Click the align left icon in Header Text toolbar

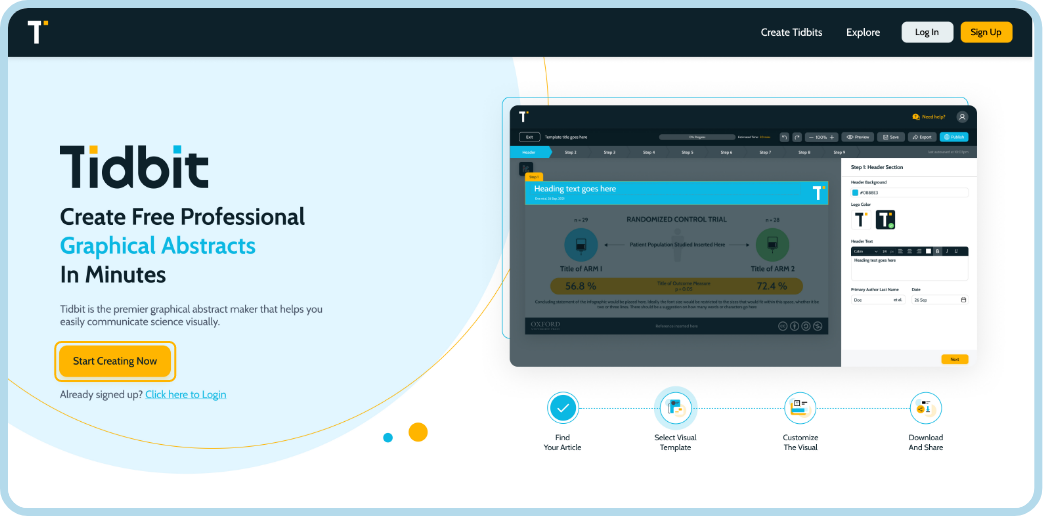coord(900,251)
